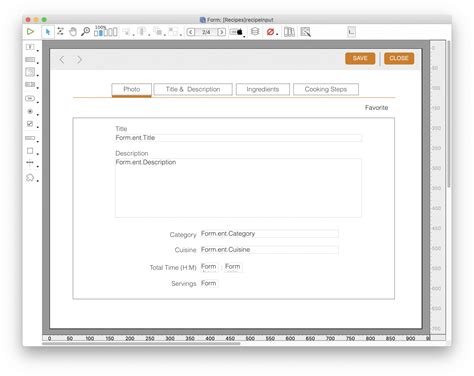Select the arrow selection tool
The image size is (474, 376).
48,32
